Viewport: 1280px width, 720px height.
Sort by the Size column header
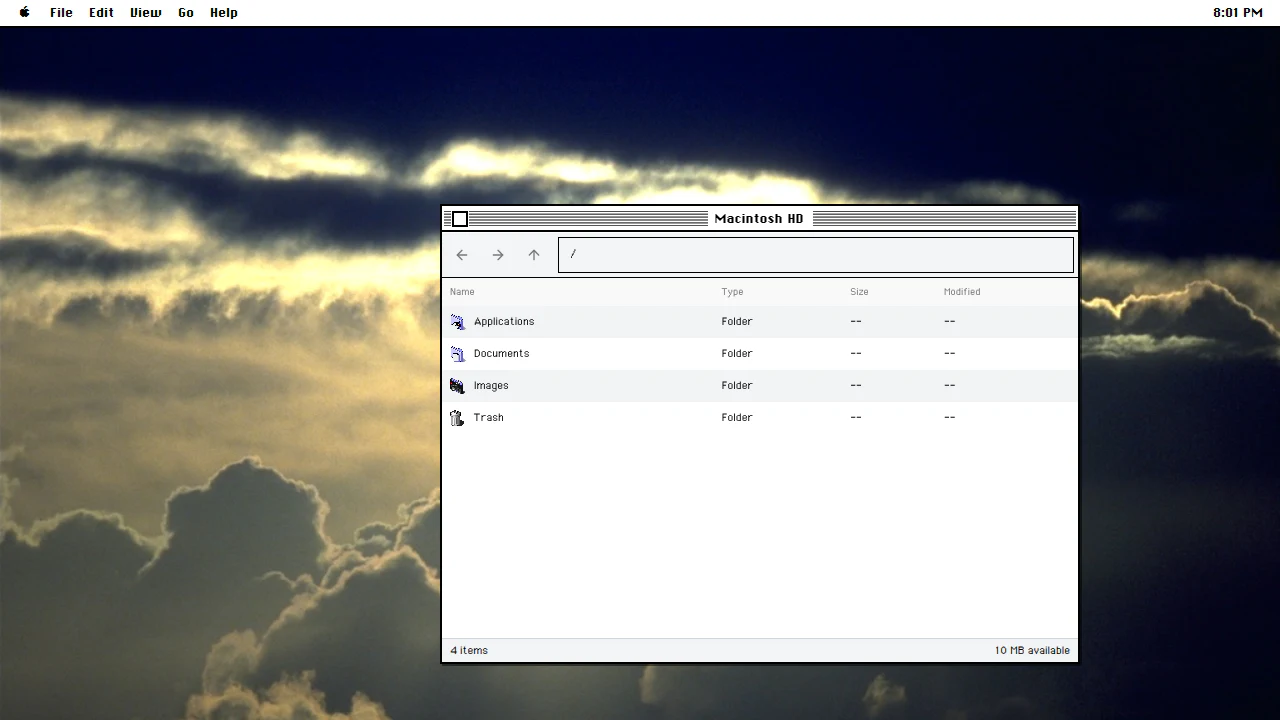[859, 292]
